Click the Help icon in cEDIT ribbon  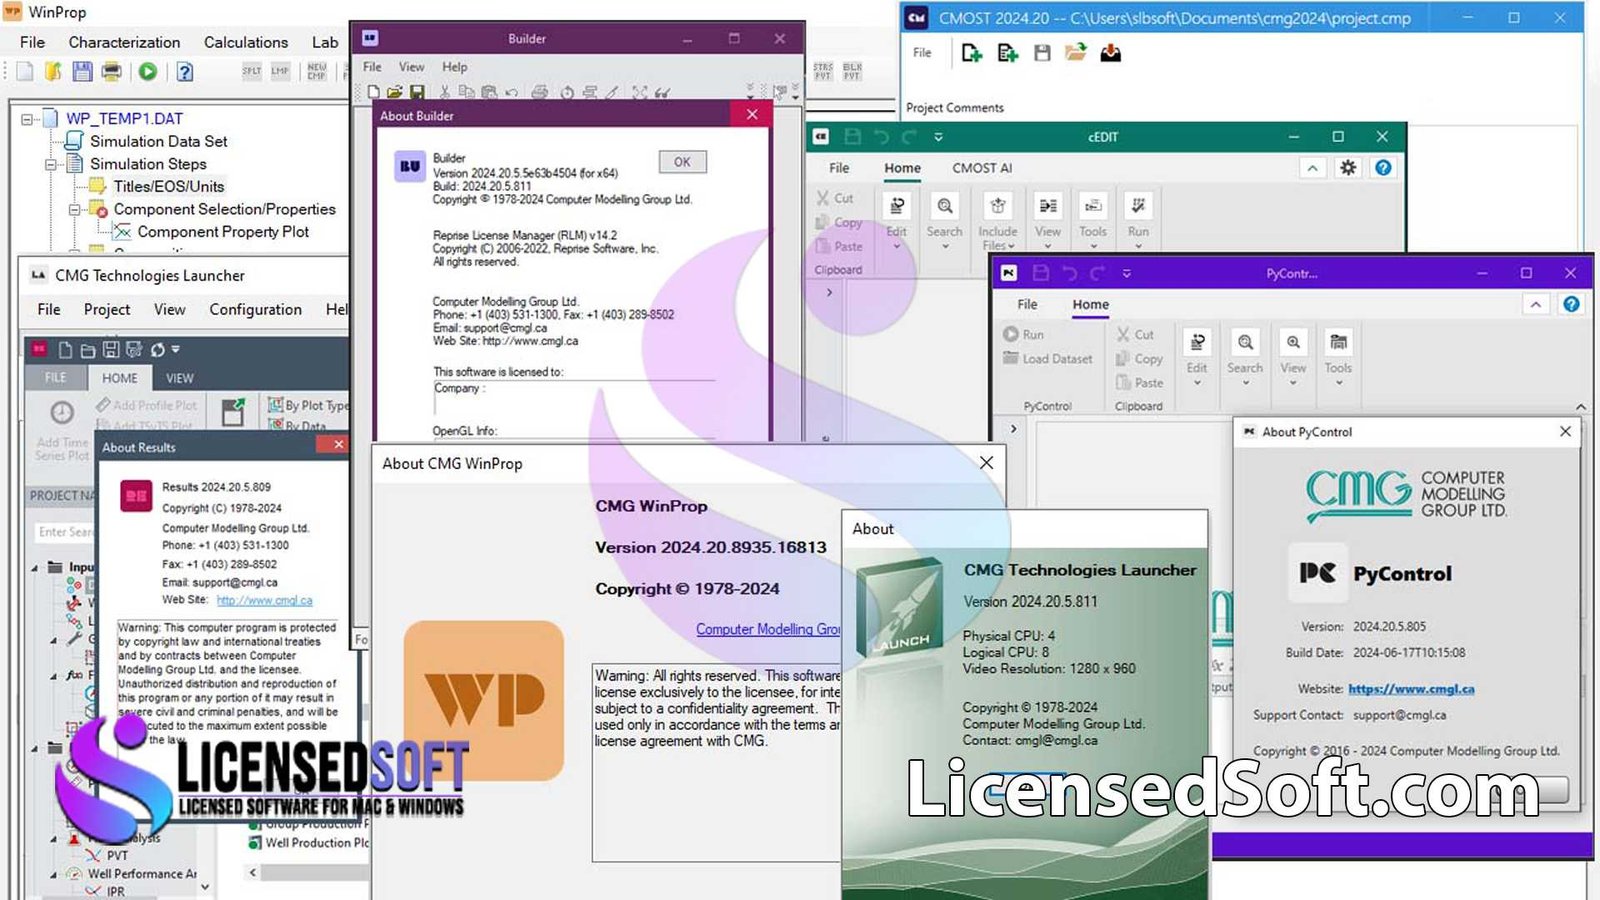tap(1383, 168)
